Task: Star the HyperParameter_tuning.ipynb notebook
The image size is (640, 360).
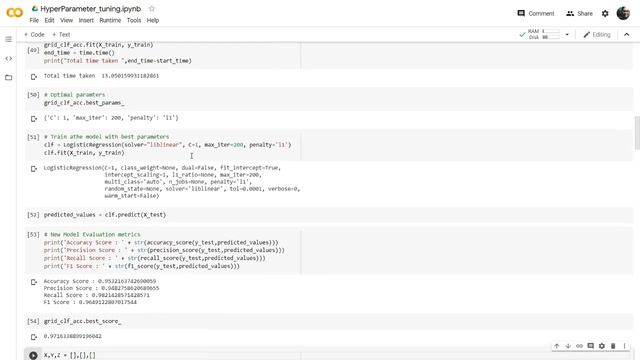Action: click(152, 8)
